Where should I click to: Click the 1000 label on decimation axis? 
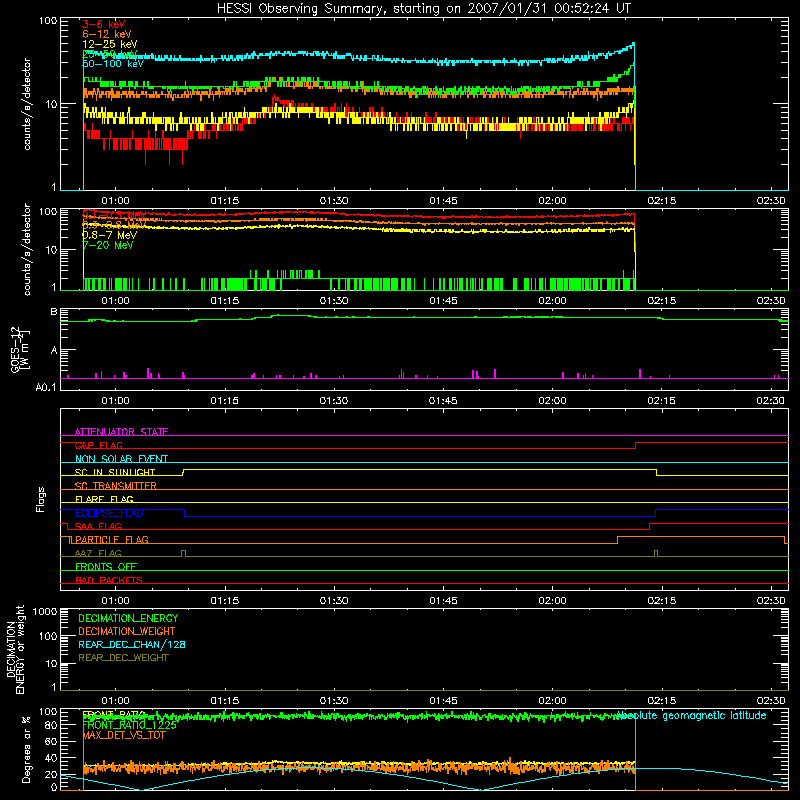pos(45,611)
